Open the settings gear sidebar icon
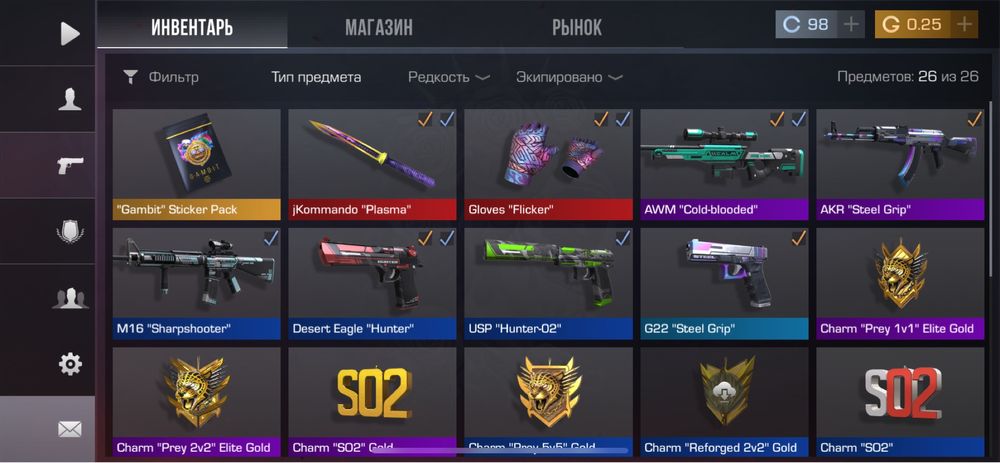Viewport: 1000px width, 463px height. (70, 364)
